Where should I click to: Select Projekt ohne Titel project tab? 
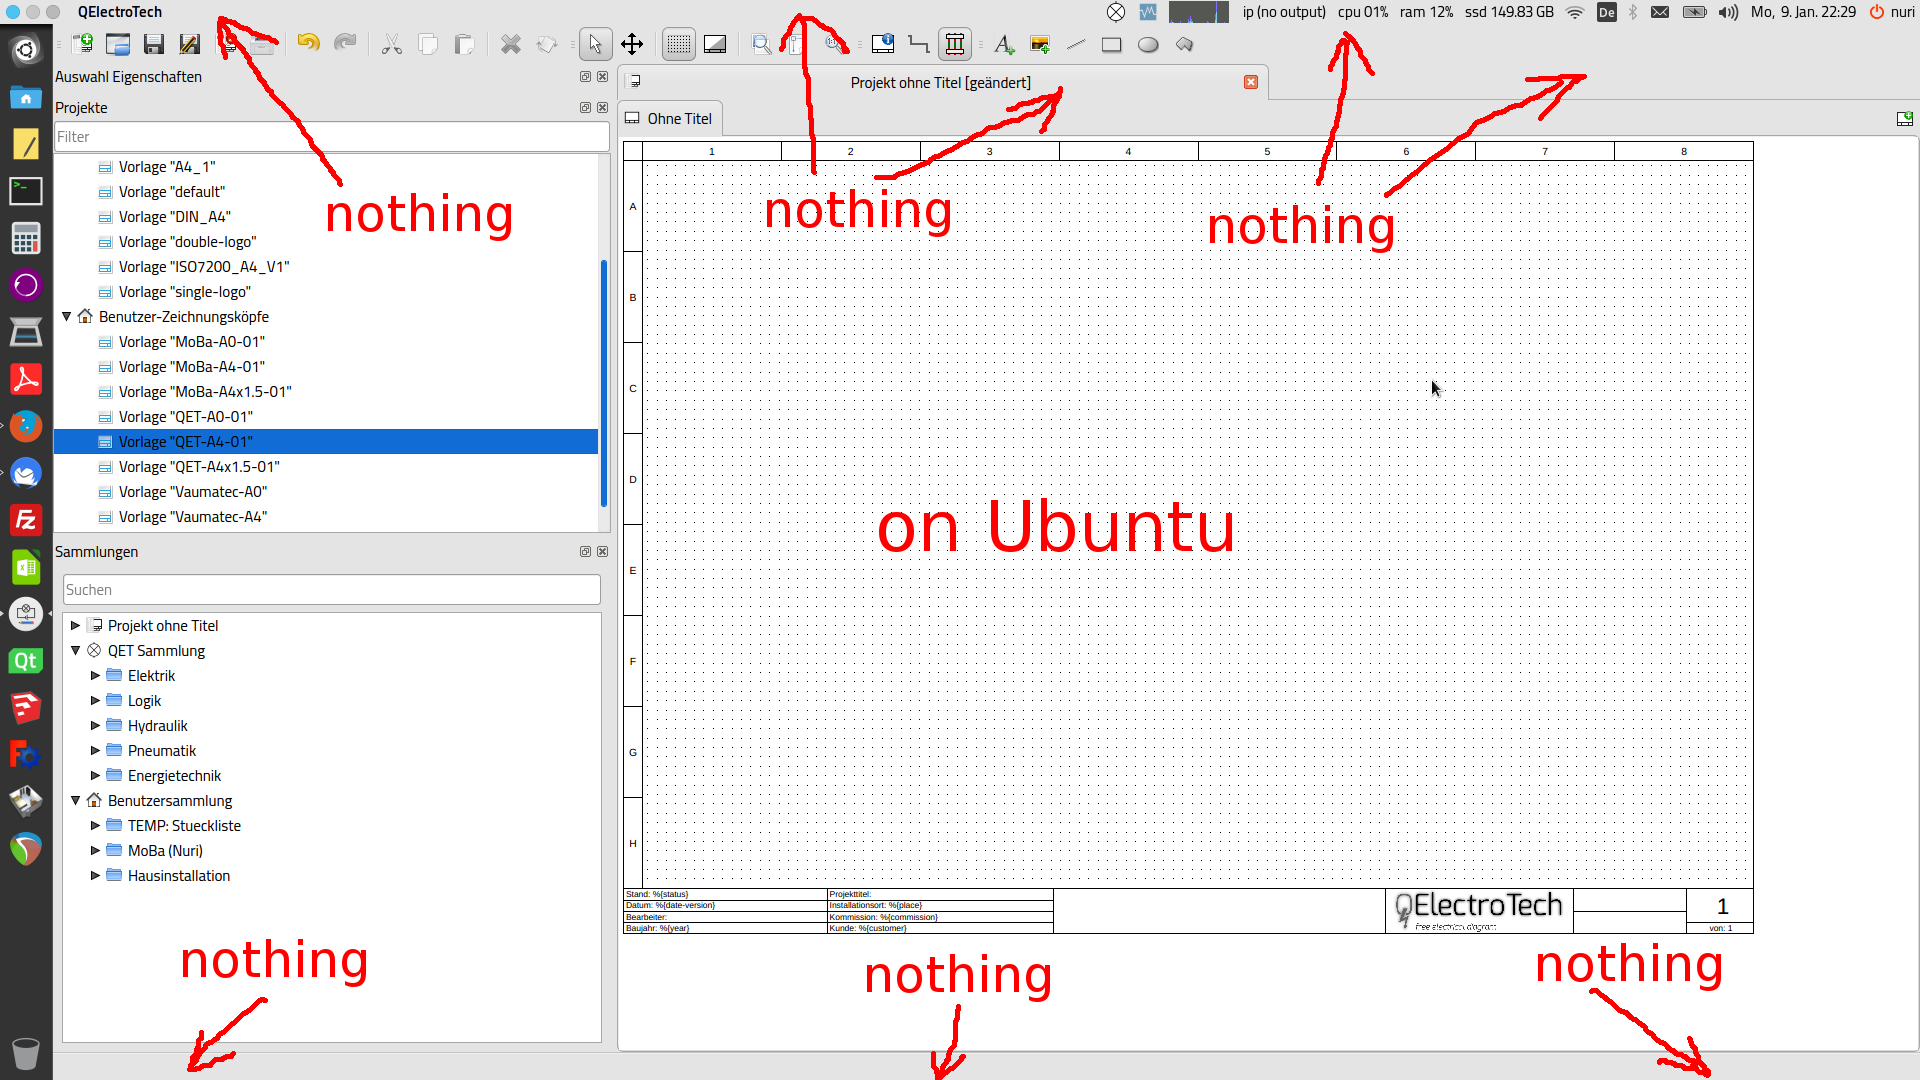click(940, 83)
